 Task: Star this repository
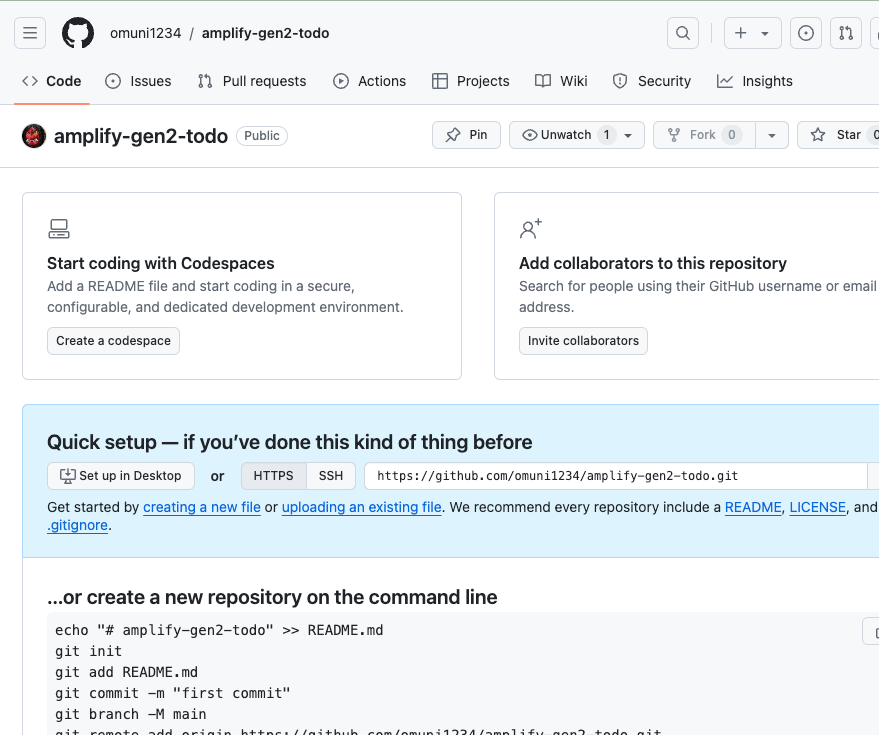(x=839, y=135)
